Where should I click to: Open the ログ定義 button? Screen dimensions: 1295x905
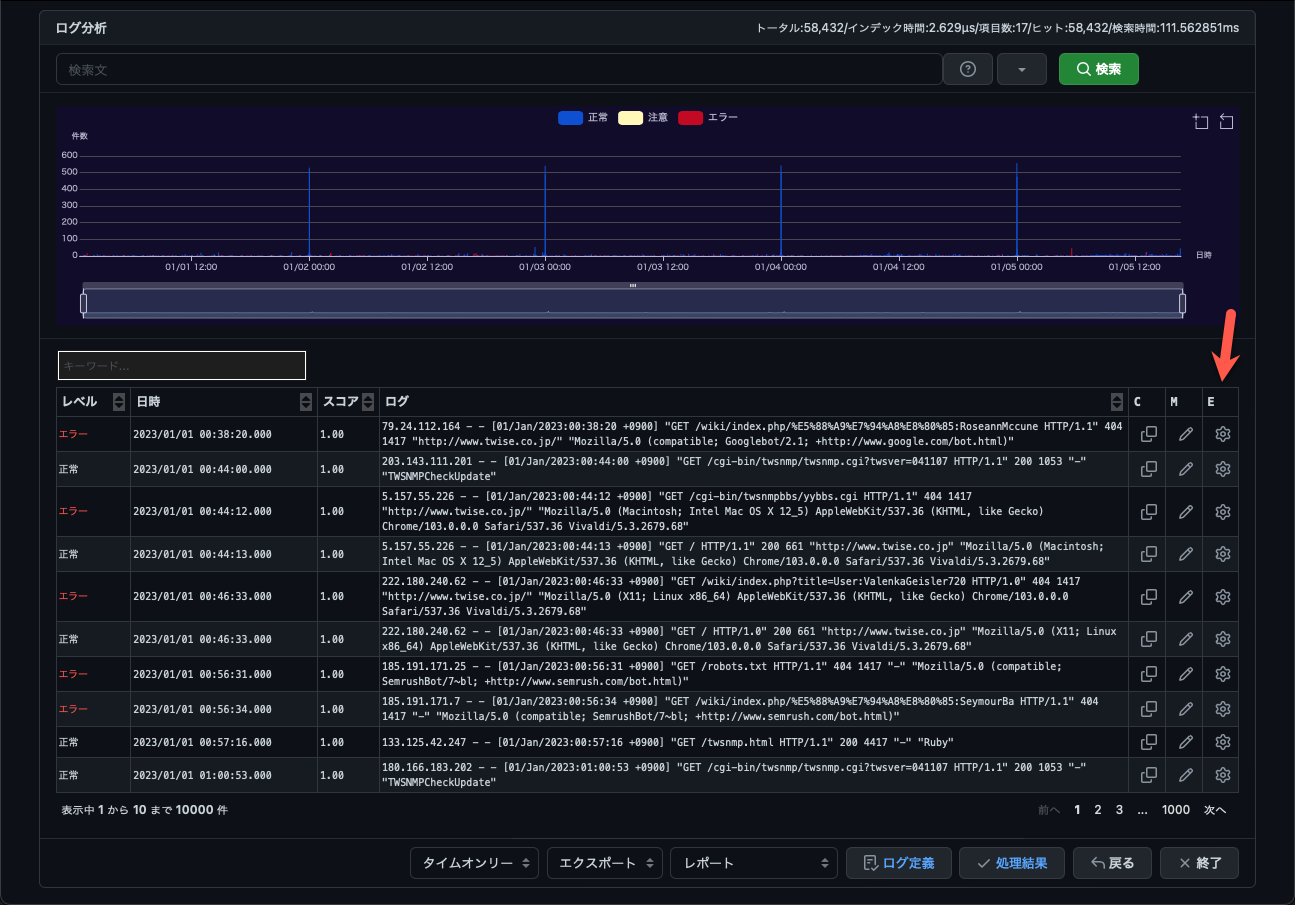tap(898, 863)
